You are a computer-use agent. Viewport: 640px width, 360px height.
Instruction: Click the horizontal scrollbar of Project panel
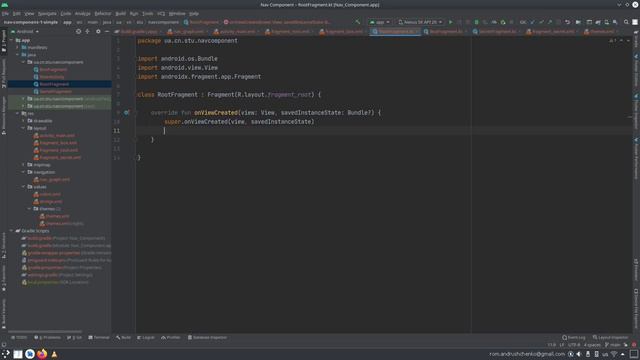click(x=45, y=331)
